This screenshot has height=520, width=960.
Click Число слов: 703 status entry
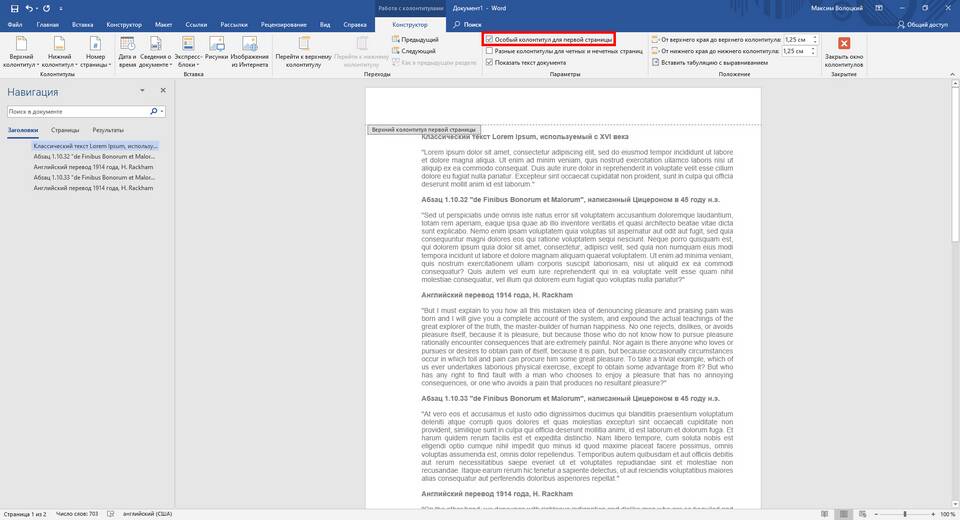click(77, 514)
